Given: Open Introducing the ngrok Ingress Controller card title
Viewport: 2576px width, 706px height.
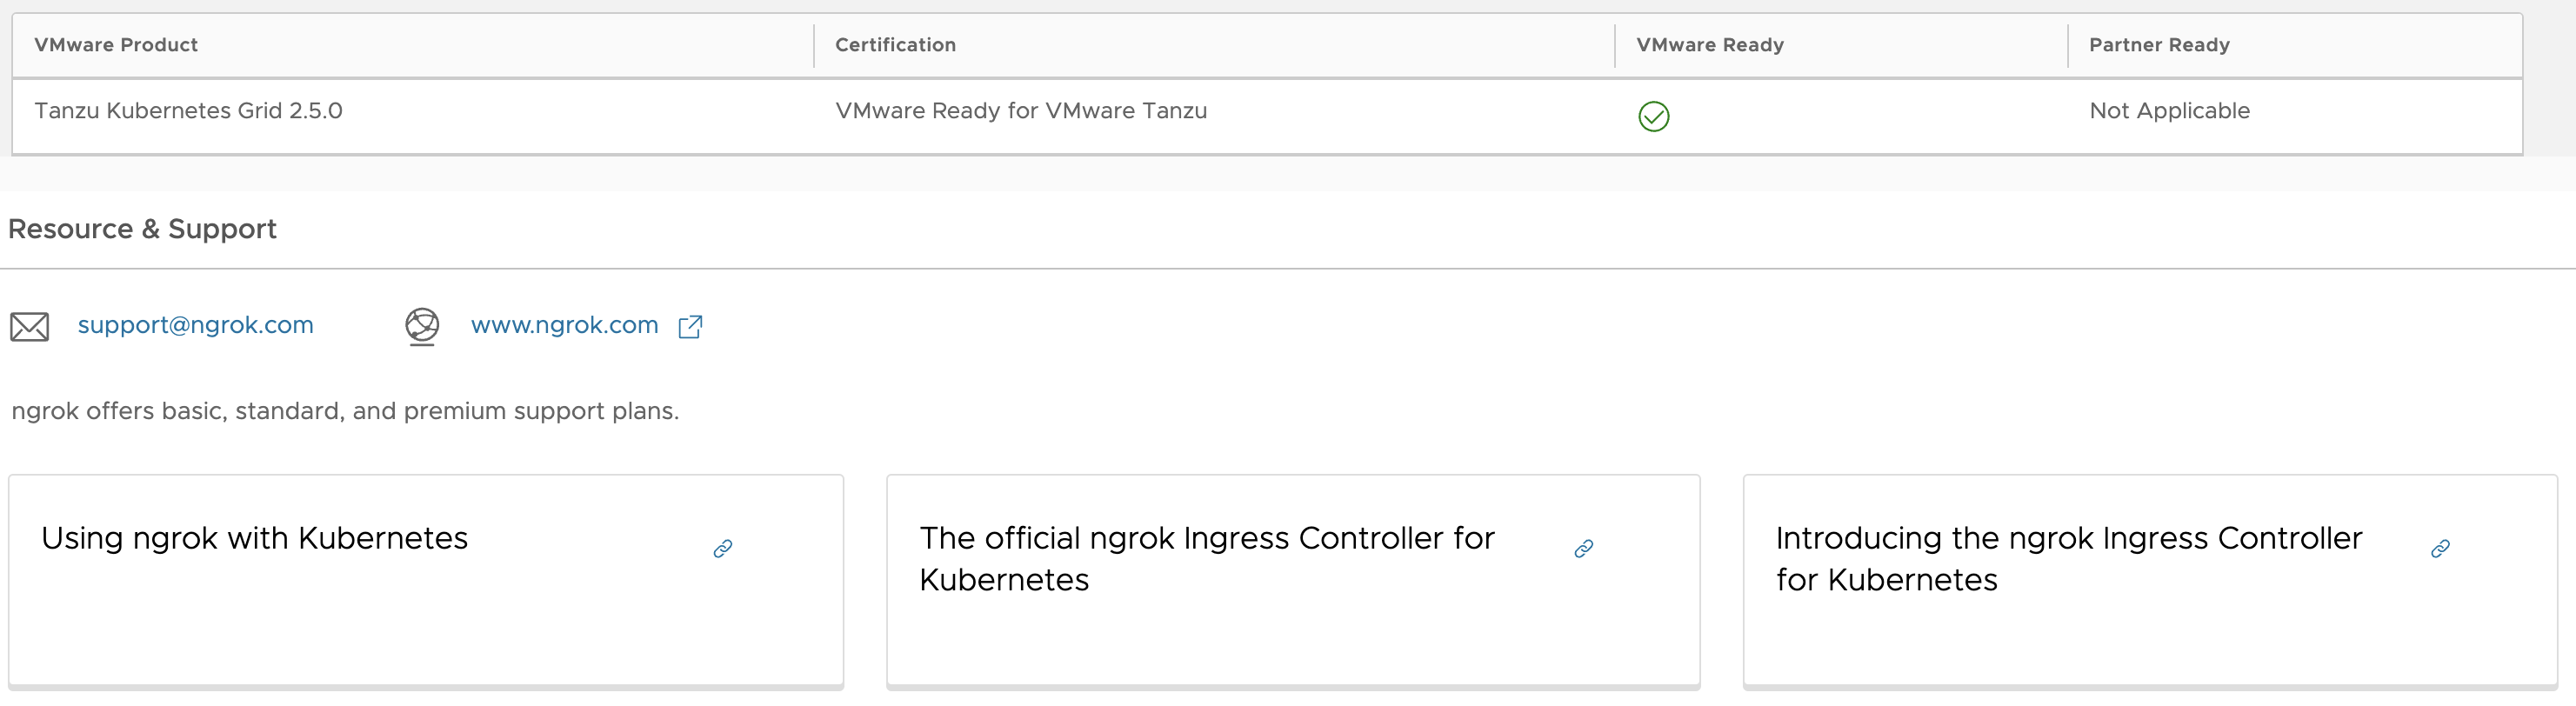Looking at the screenshot, I should point(2068,558).
